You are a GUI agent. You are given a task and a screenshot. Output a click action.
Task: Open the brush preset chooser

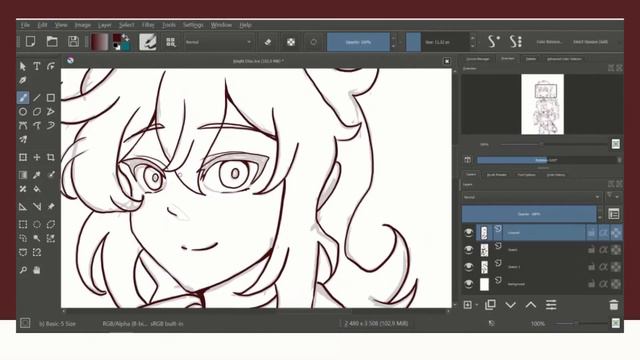[171, 42]
